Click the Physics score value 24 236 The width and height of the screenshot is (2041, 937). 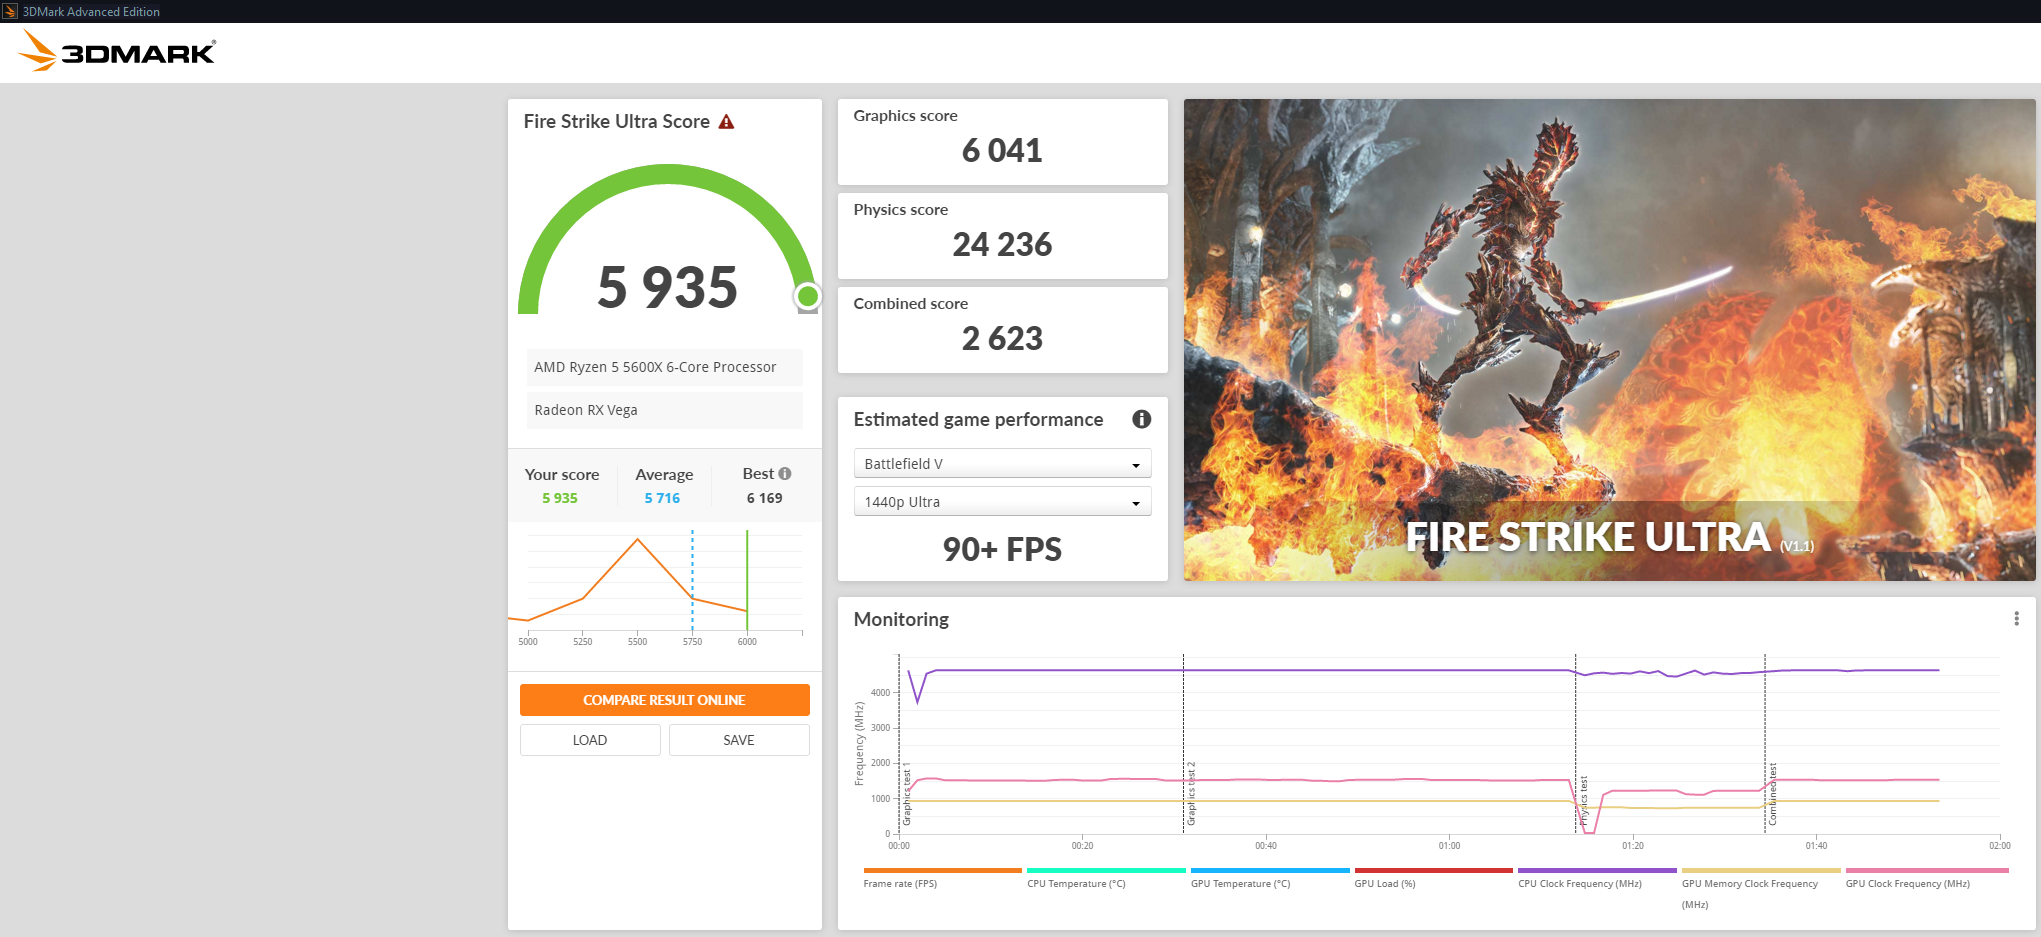1002,245
